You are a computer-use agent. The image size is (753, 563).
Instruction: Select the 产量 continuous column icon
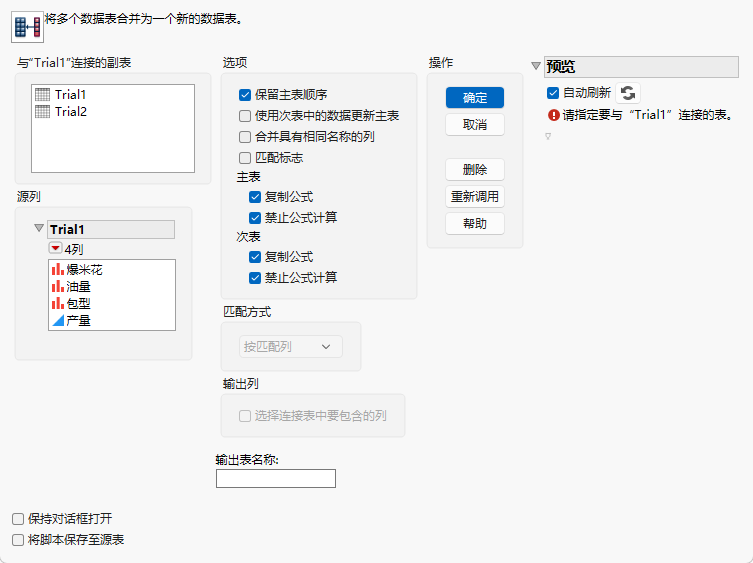[x=58, y=320]
